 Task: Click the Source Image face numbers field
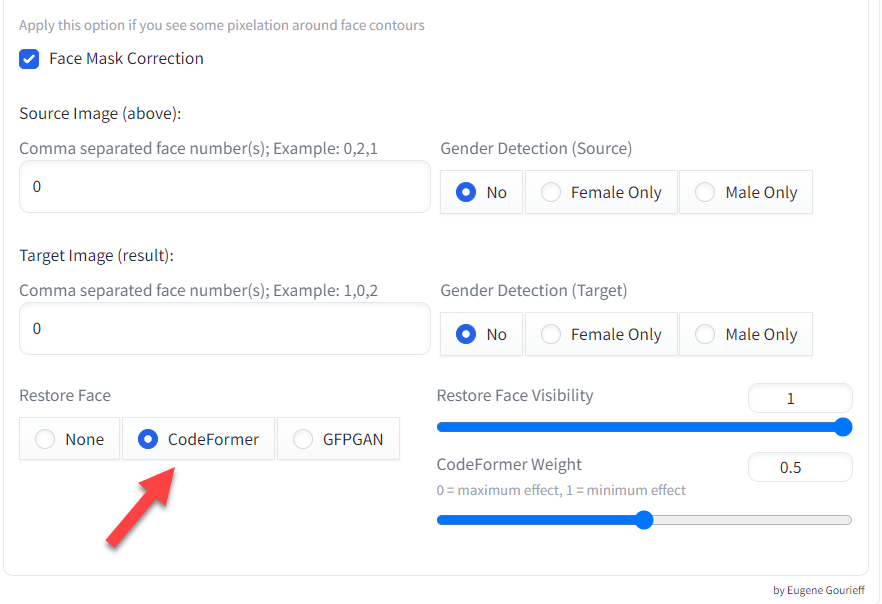(x=224, y=187)
